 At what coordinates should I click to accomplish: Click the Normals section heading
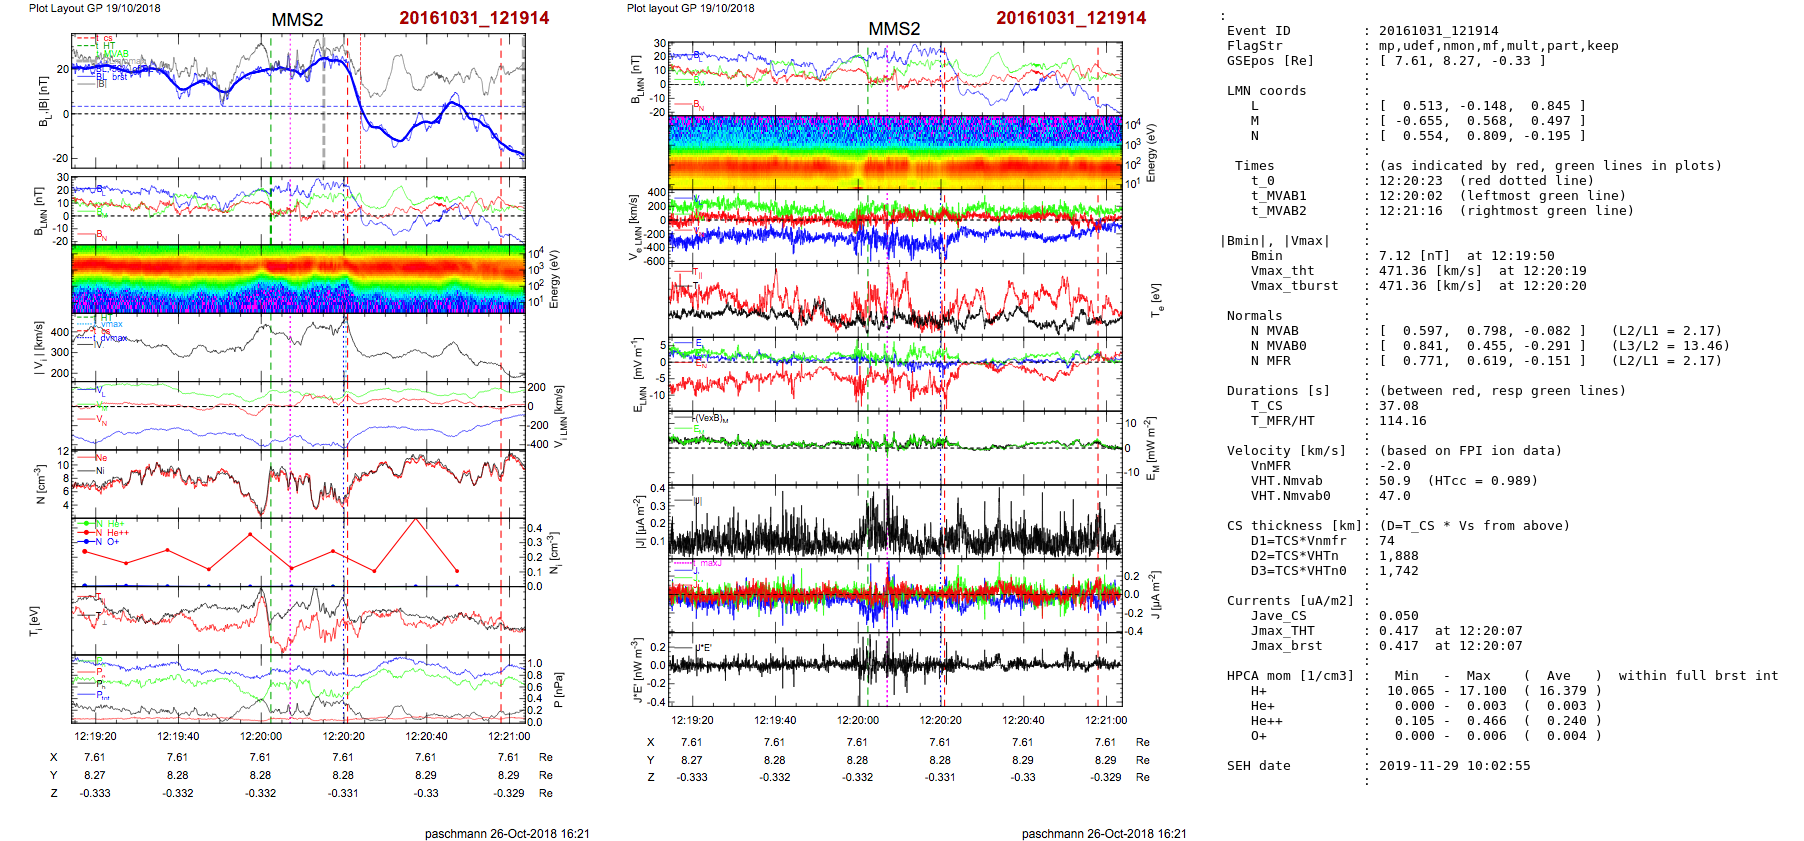click(1254, 316)
